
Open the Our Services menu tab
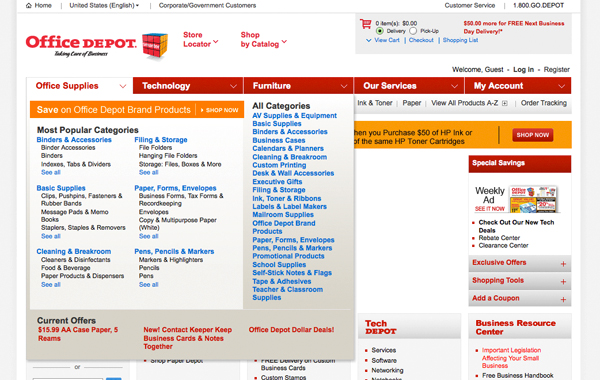pos(409,86)
